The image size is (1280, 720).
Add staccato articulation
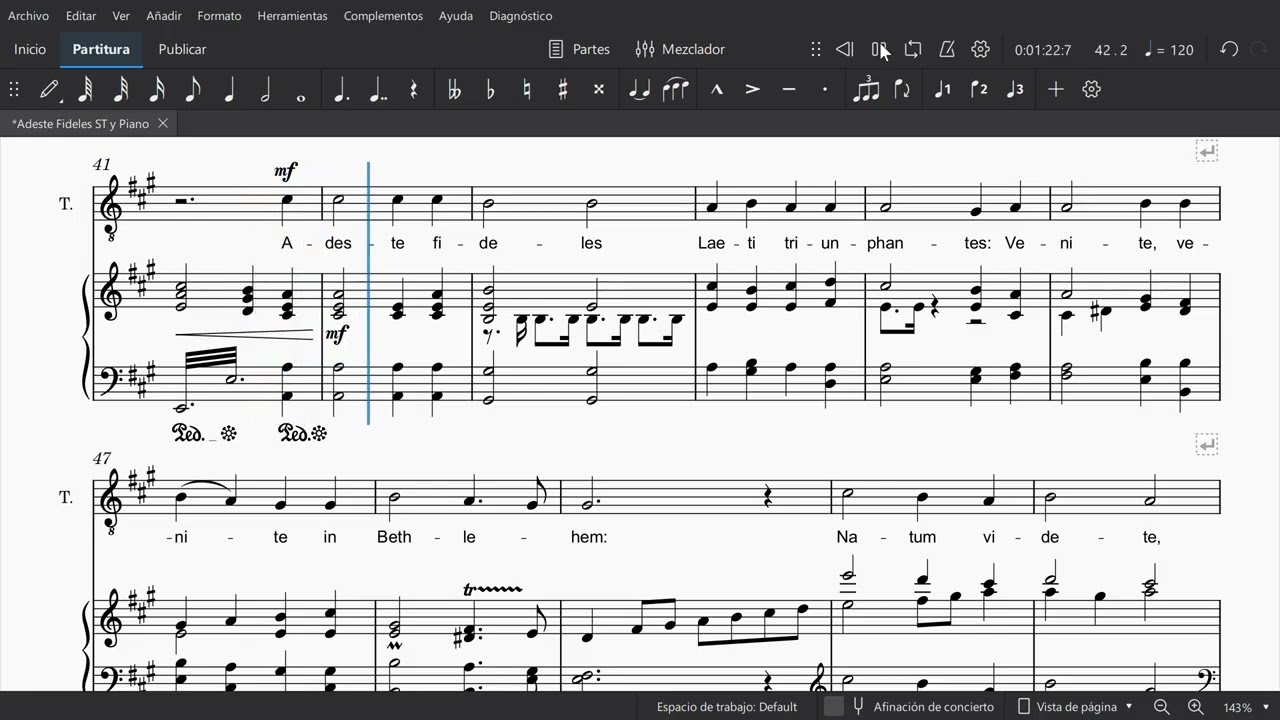pos(824,89)
